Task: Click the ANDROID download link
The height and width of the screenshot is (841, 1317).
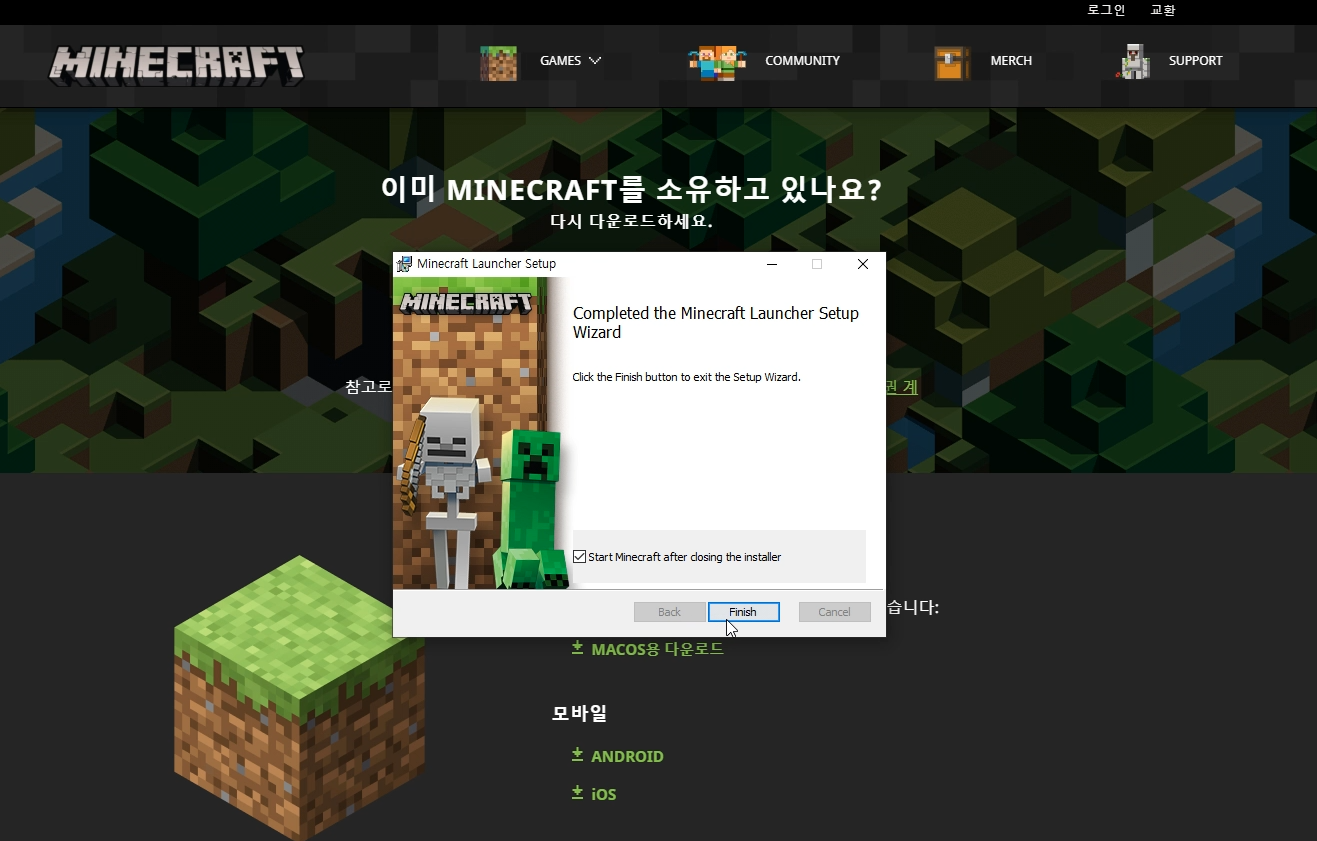Action: pyautogui.click(x=627, y=756)
